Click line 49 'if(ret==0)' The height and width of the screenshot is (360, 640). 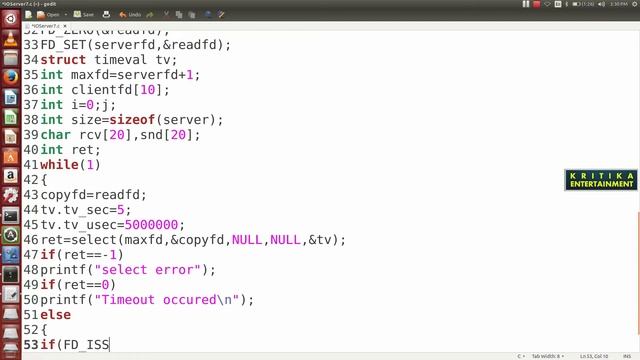[78, 284]
